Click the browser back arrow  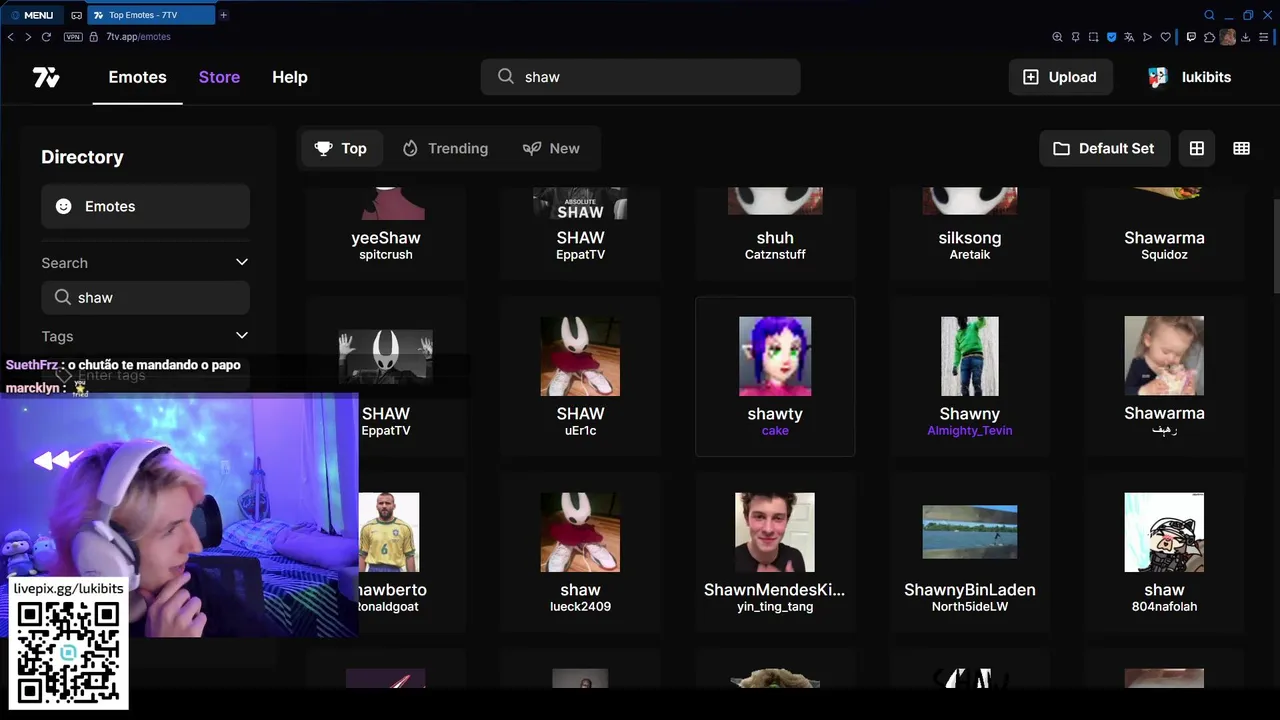tap(11, 37)
